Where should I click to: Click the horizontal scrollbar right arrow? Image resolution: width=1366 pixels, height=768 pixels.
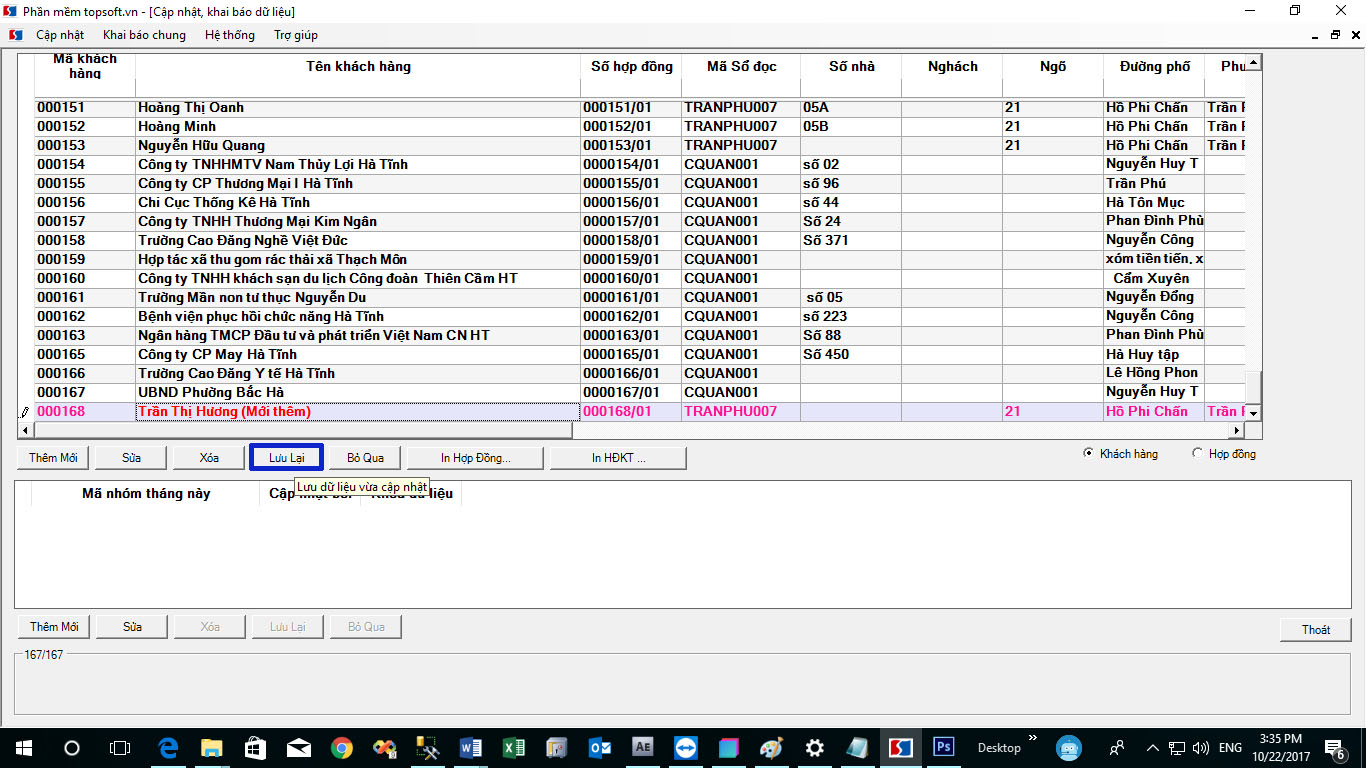pyautogui.click(x=1236, y=431)
